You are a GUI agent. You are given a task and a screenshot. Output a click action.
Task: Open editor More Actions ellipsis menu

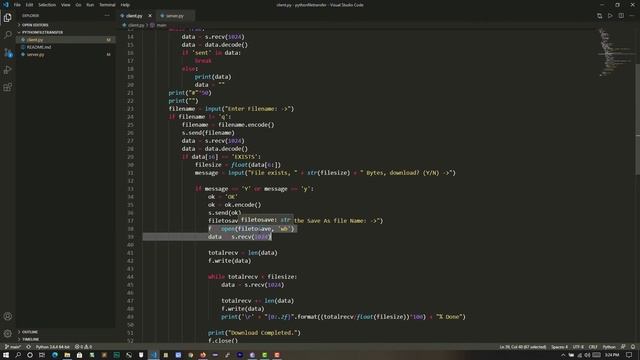632,16
